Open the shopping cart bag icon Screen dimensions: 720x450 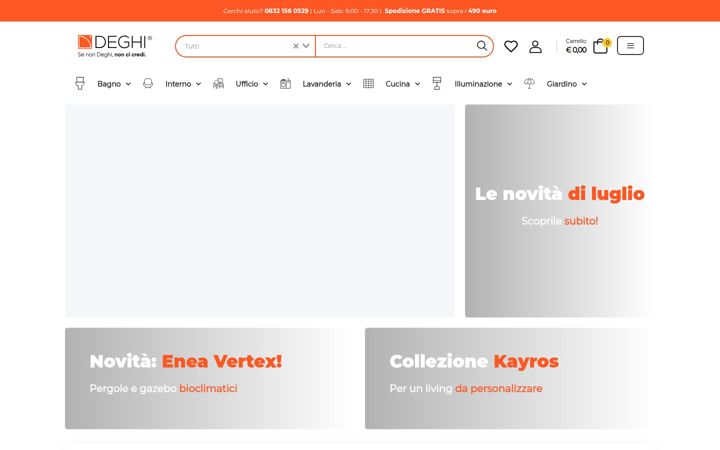(x=601, y=46)
